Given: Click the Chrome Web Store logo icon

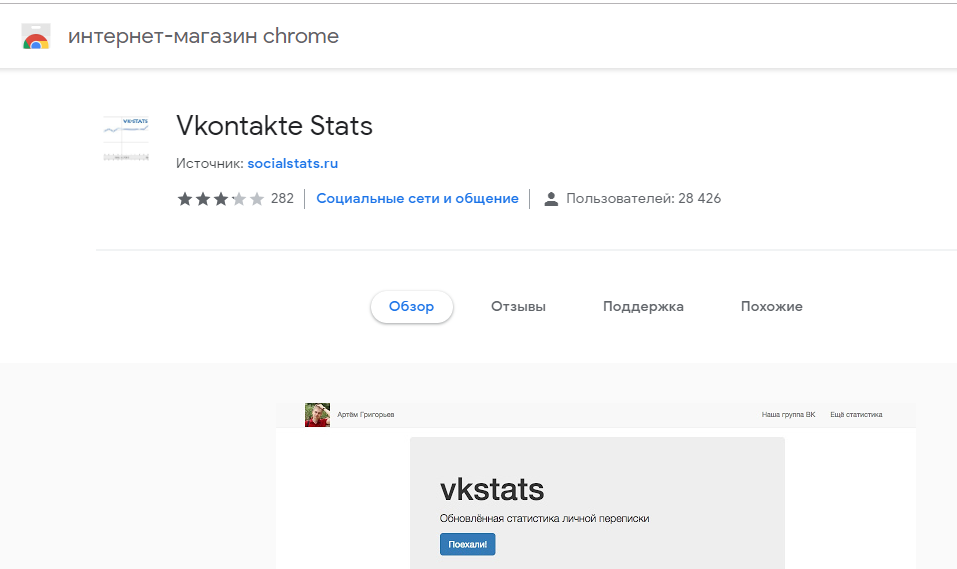Looking at the screenshot, I should coord(35,37).
